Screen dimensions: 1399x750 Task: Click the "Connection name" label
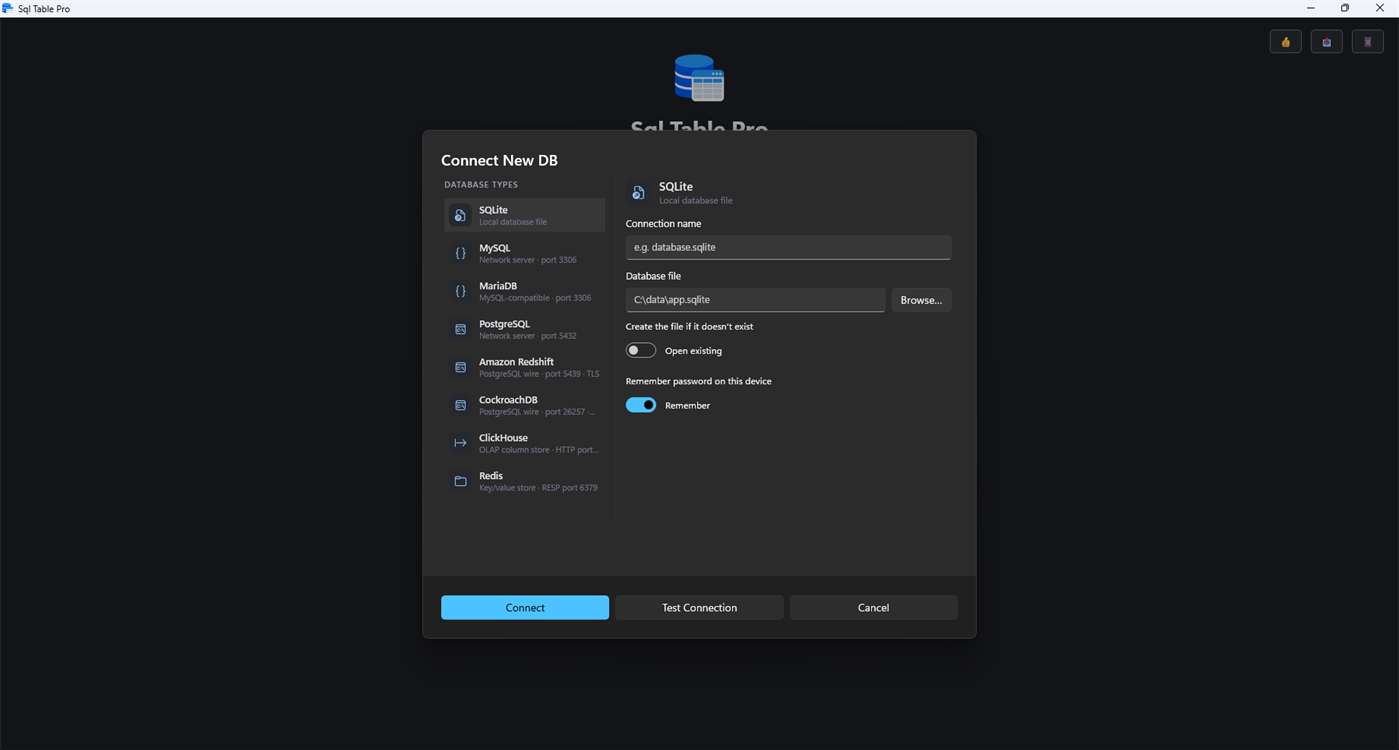663,224
